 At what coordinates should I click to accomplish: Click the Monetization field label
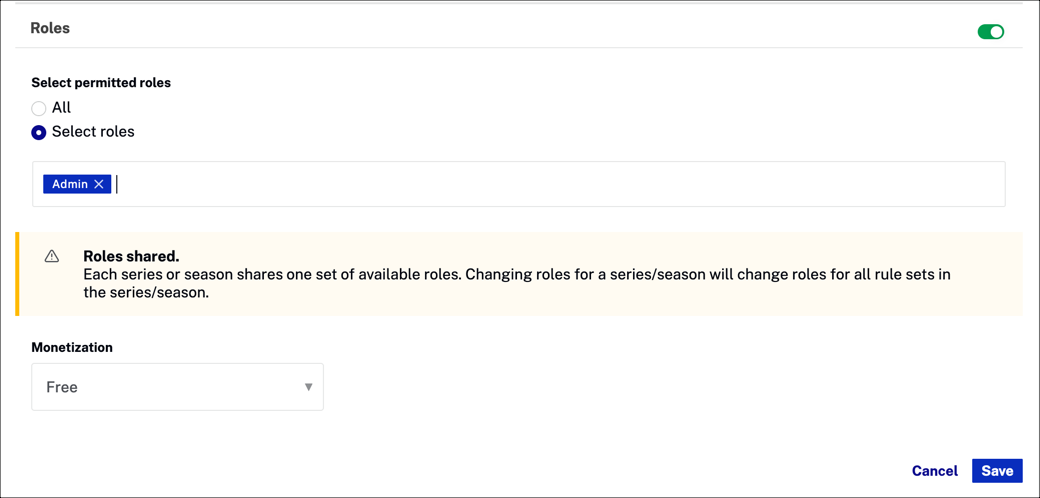72,347
